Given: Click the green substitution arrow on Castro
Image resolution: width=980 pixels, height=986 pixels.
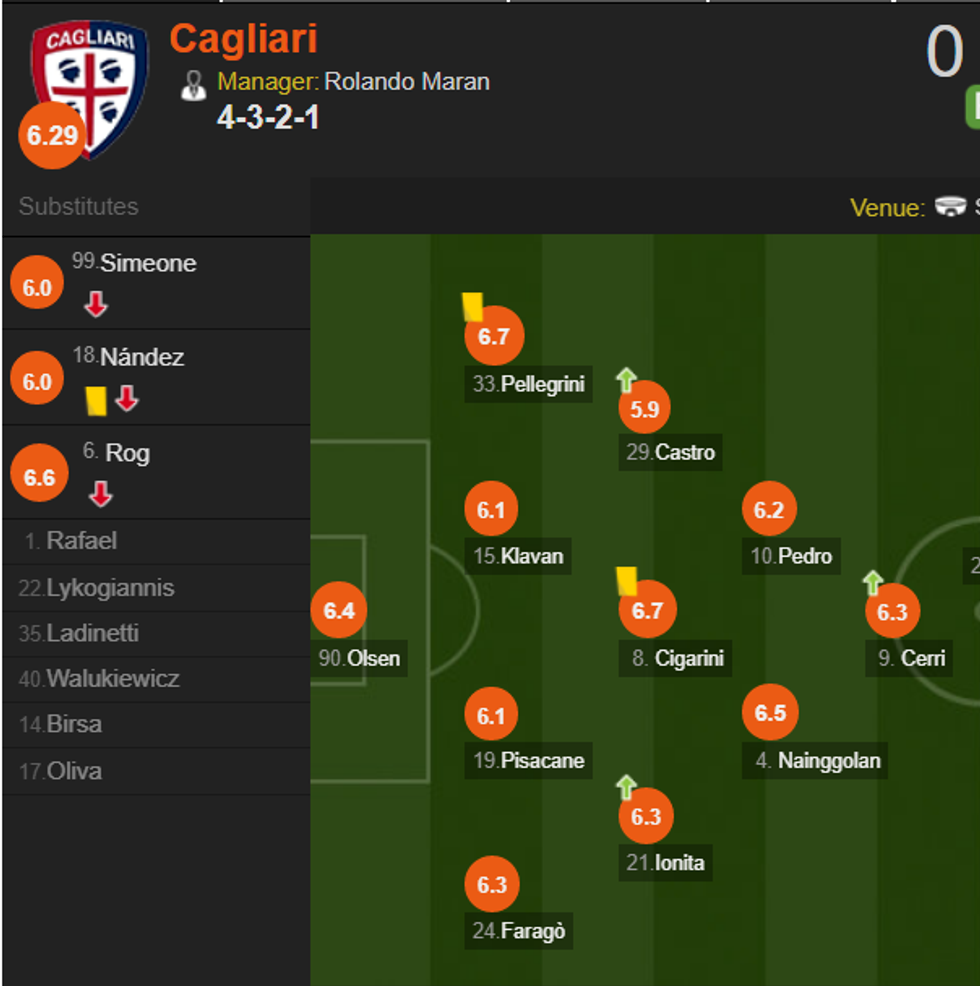Looking at the screenshot, I should click(626, 380).
